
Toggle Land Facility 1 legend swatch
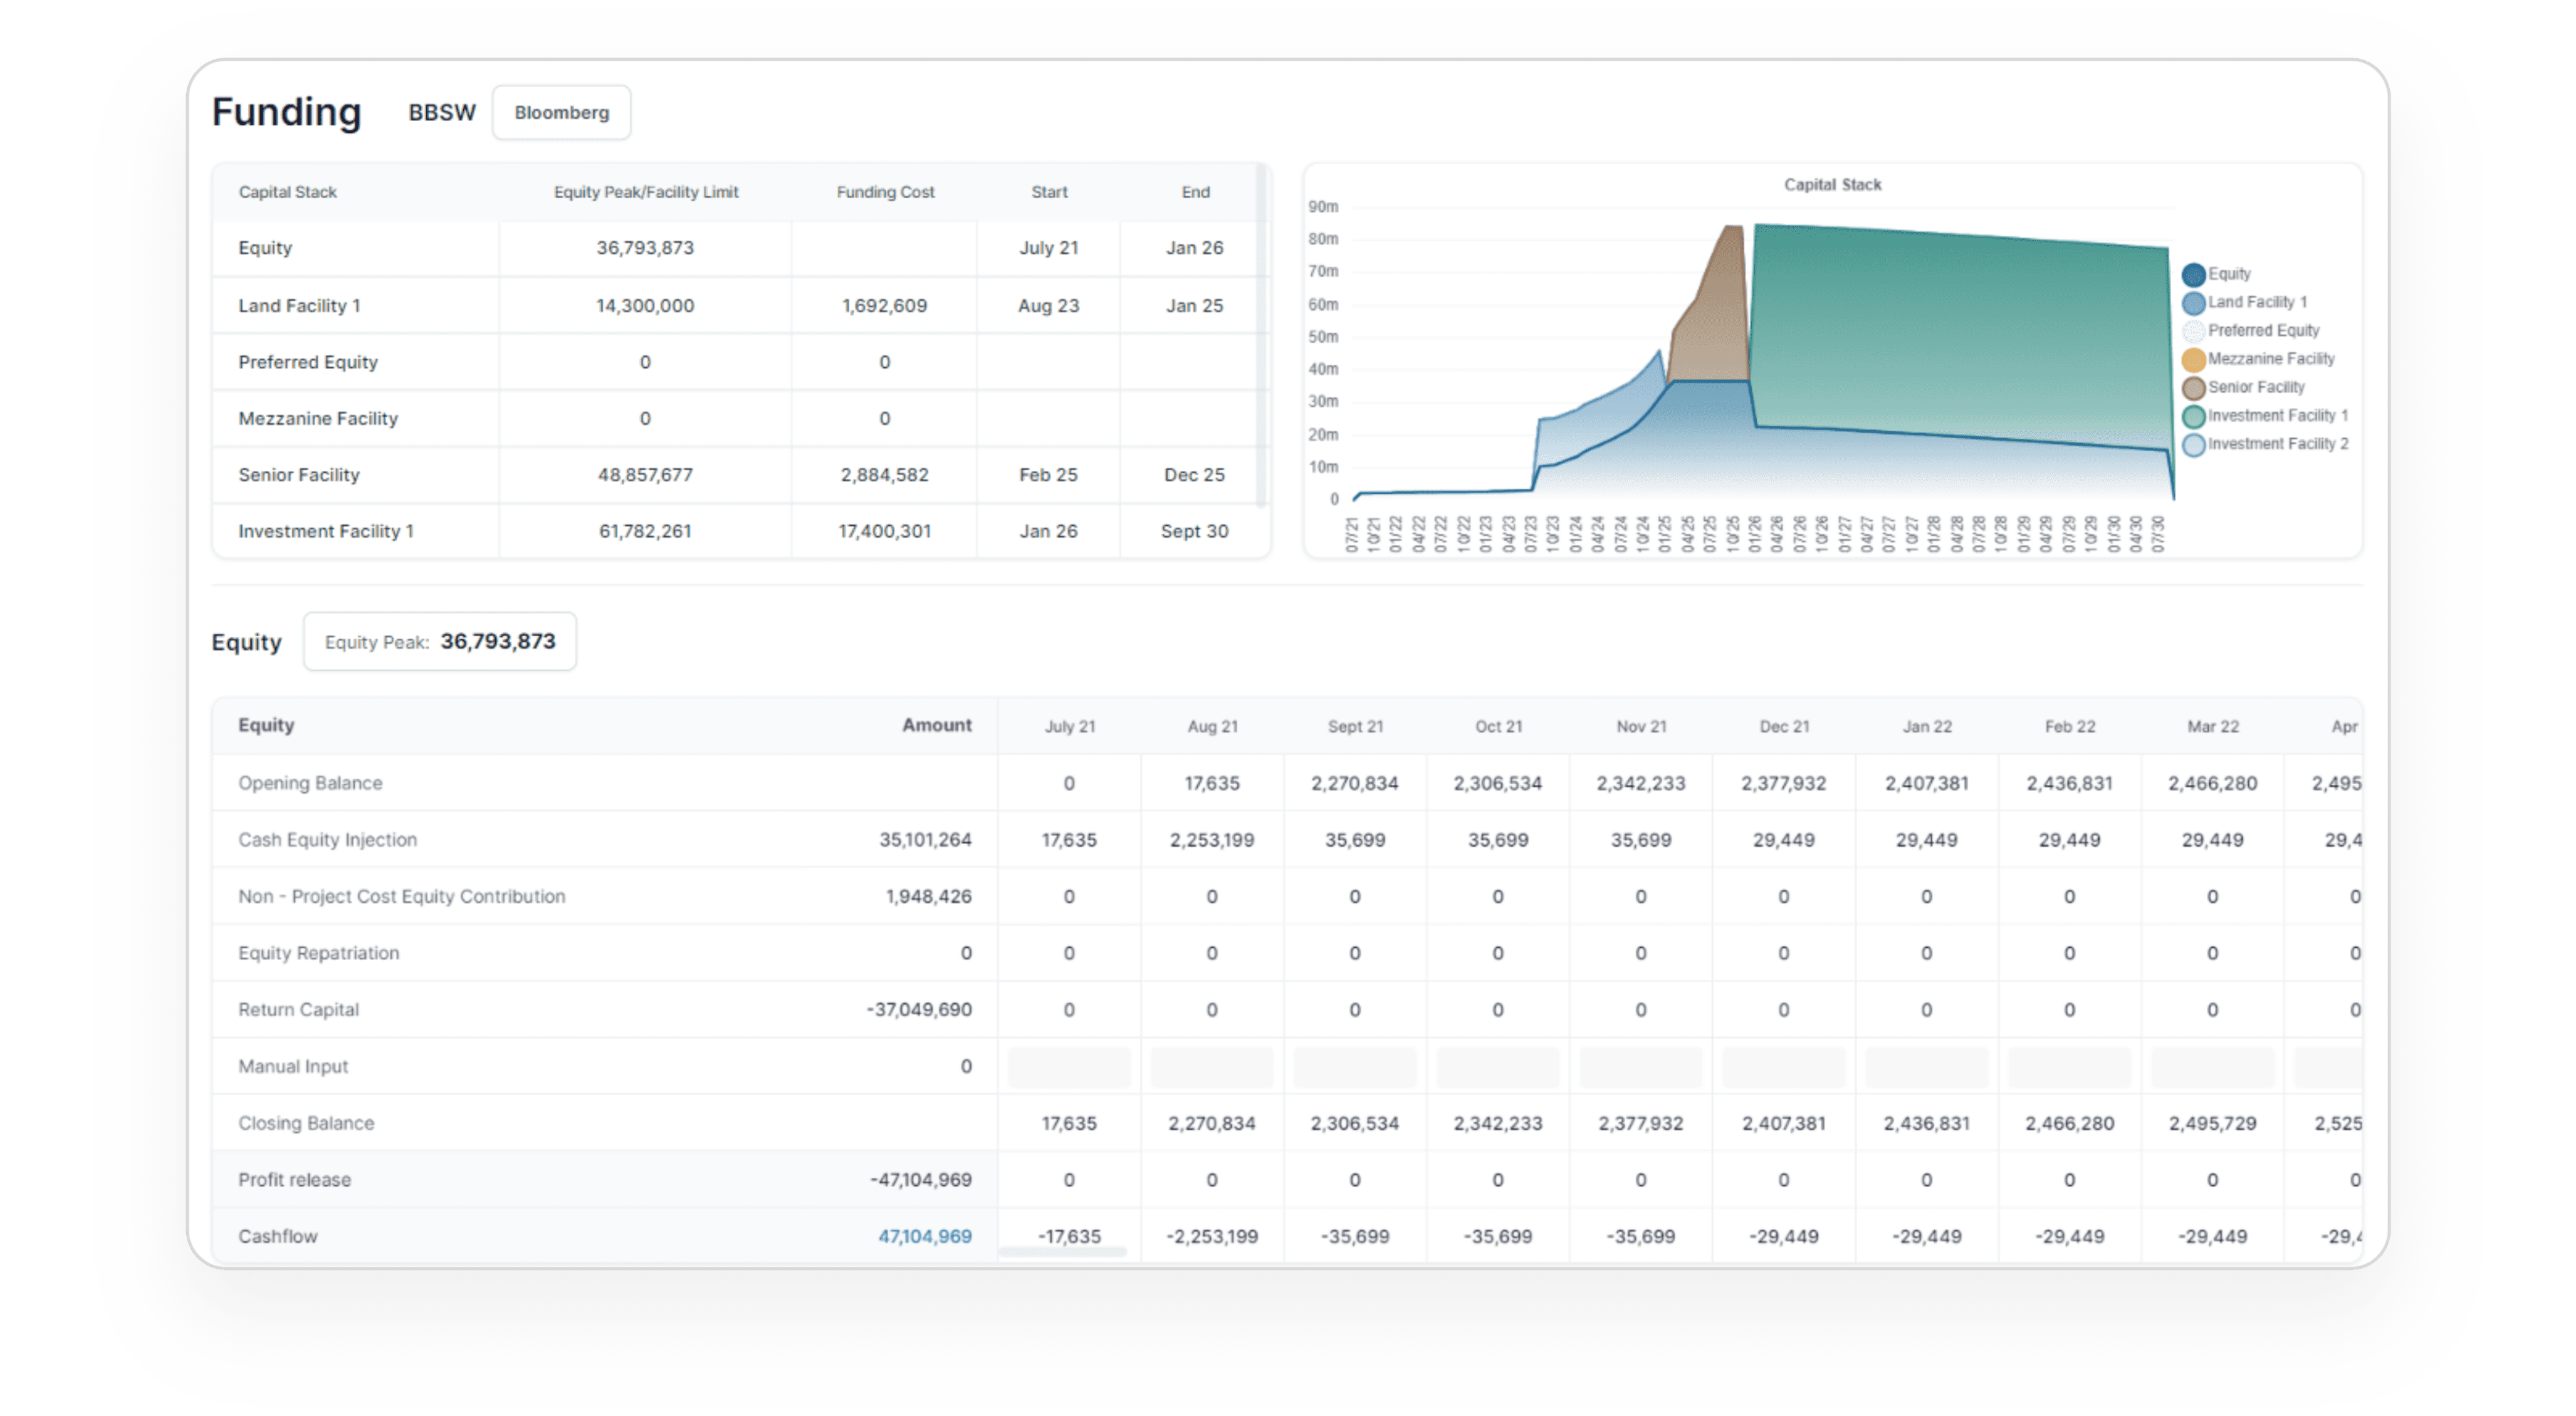coord(2194,302)
